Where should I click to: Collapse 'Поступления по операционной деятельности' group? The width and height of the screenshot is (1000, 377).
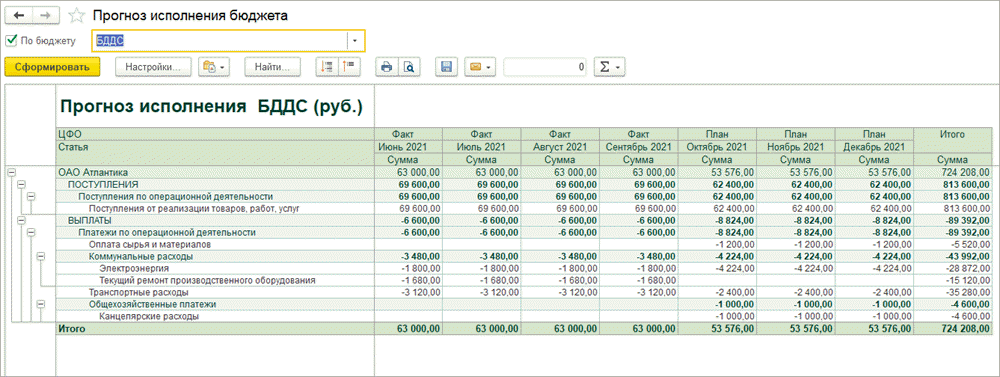32,196
